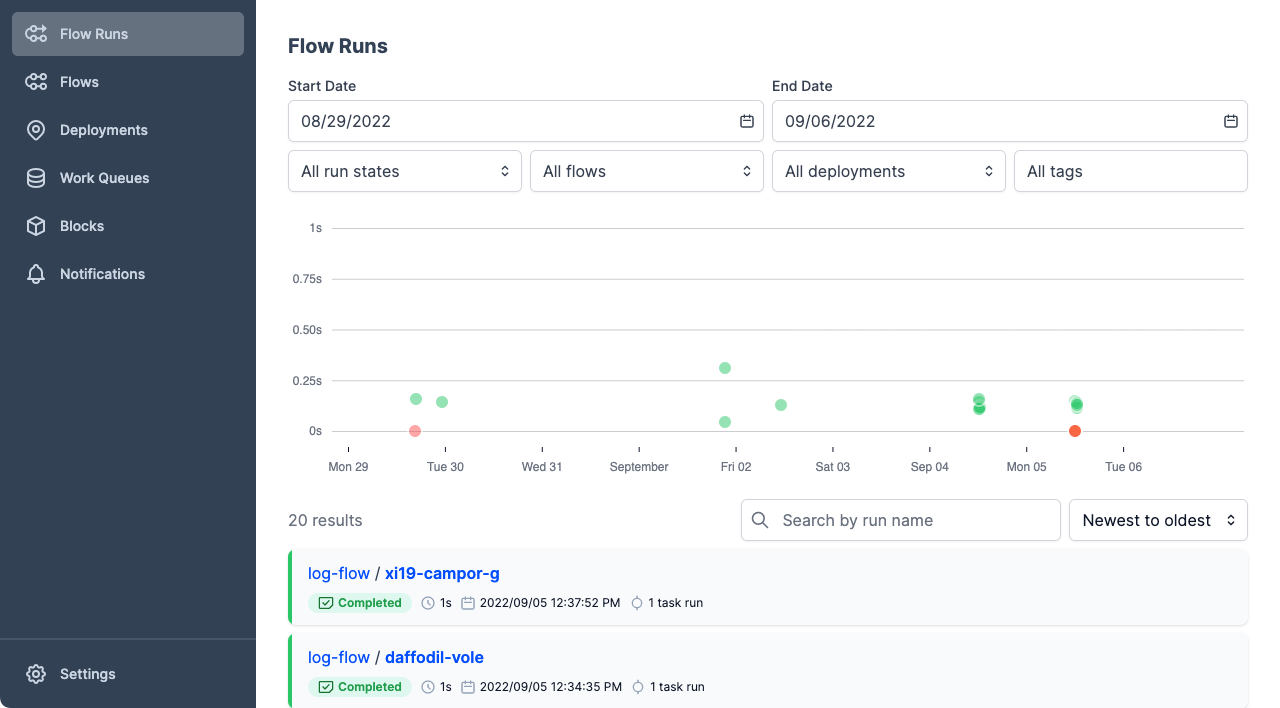Click the red failed run dot on Mon 05
The image size is (1280, 708).
(1075, 431)
